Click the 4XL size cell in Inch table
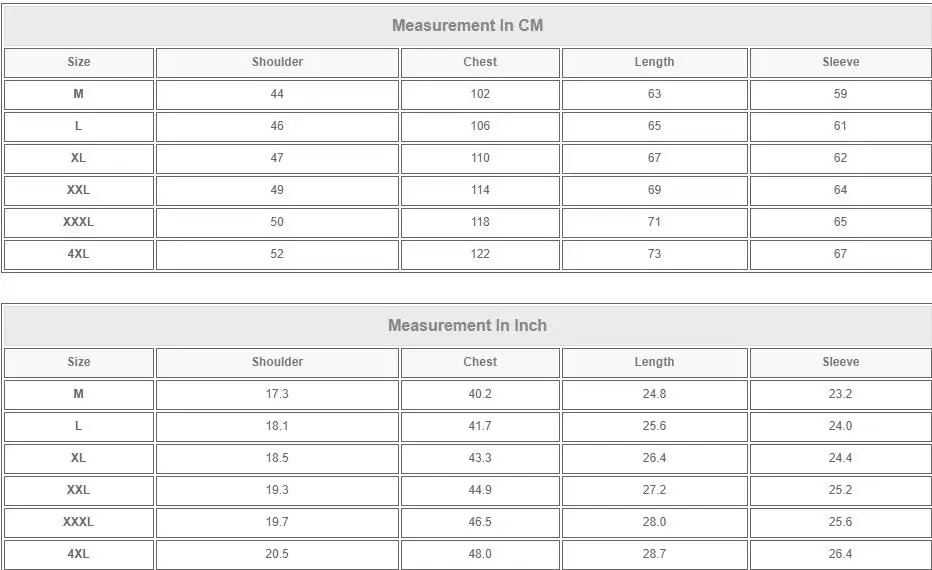The image size is (932, 570). coord(78,555)
